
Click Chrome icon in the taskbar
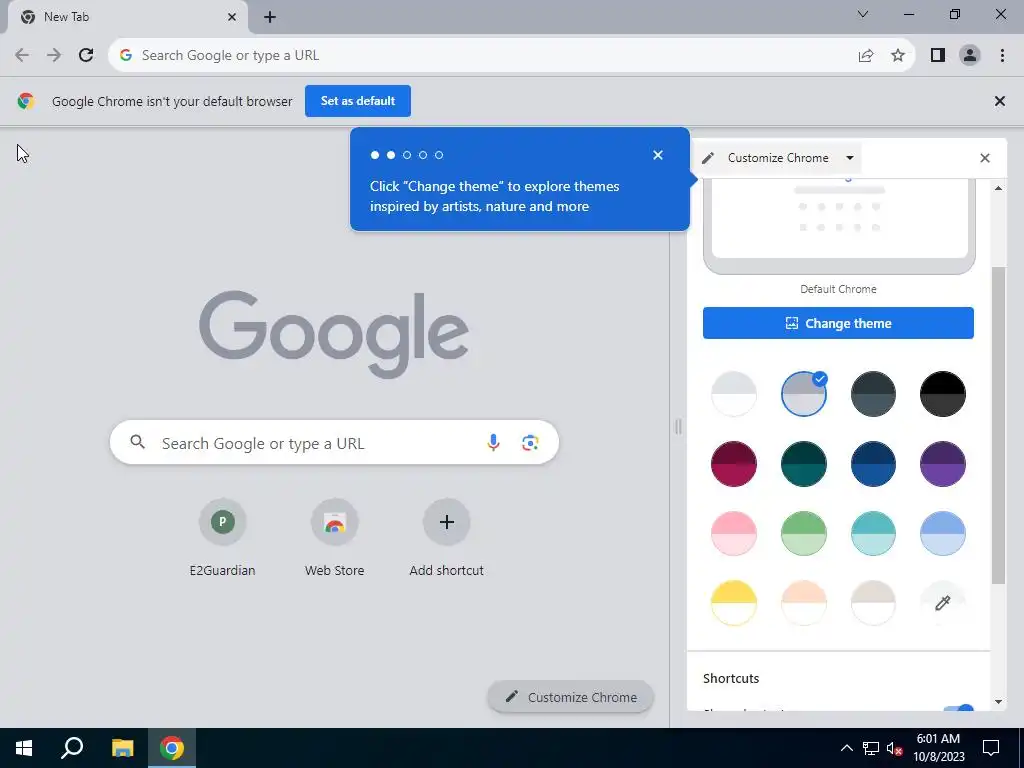coord(172,748)
